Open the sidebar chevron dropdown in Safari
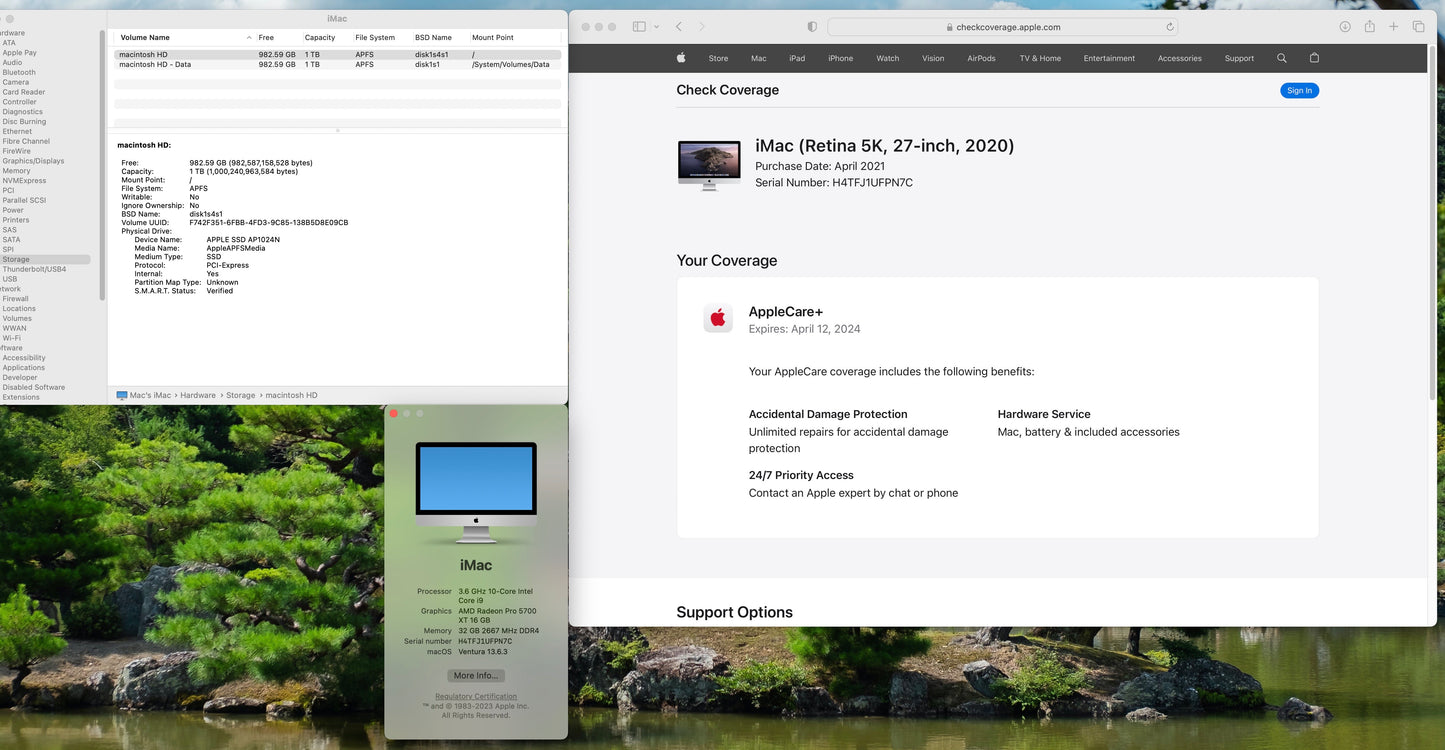Viewport: 1445px width, 750px height. 657,27
